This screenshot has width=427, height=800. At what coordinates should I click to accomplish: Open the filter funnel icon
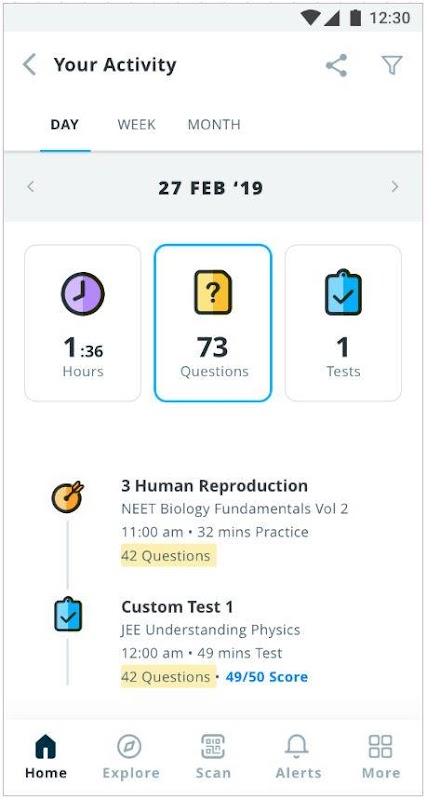pyautogui.click(x=392, y=65)
